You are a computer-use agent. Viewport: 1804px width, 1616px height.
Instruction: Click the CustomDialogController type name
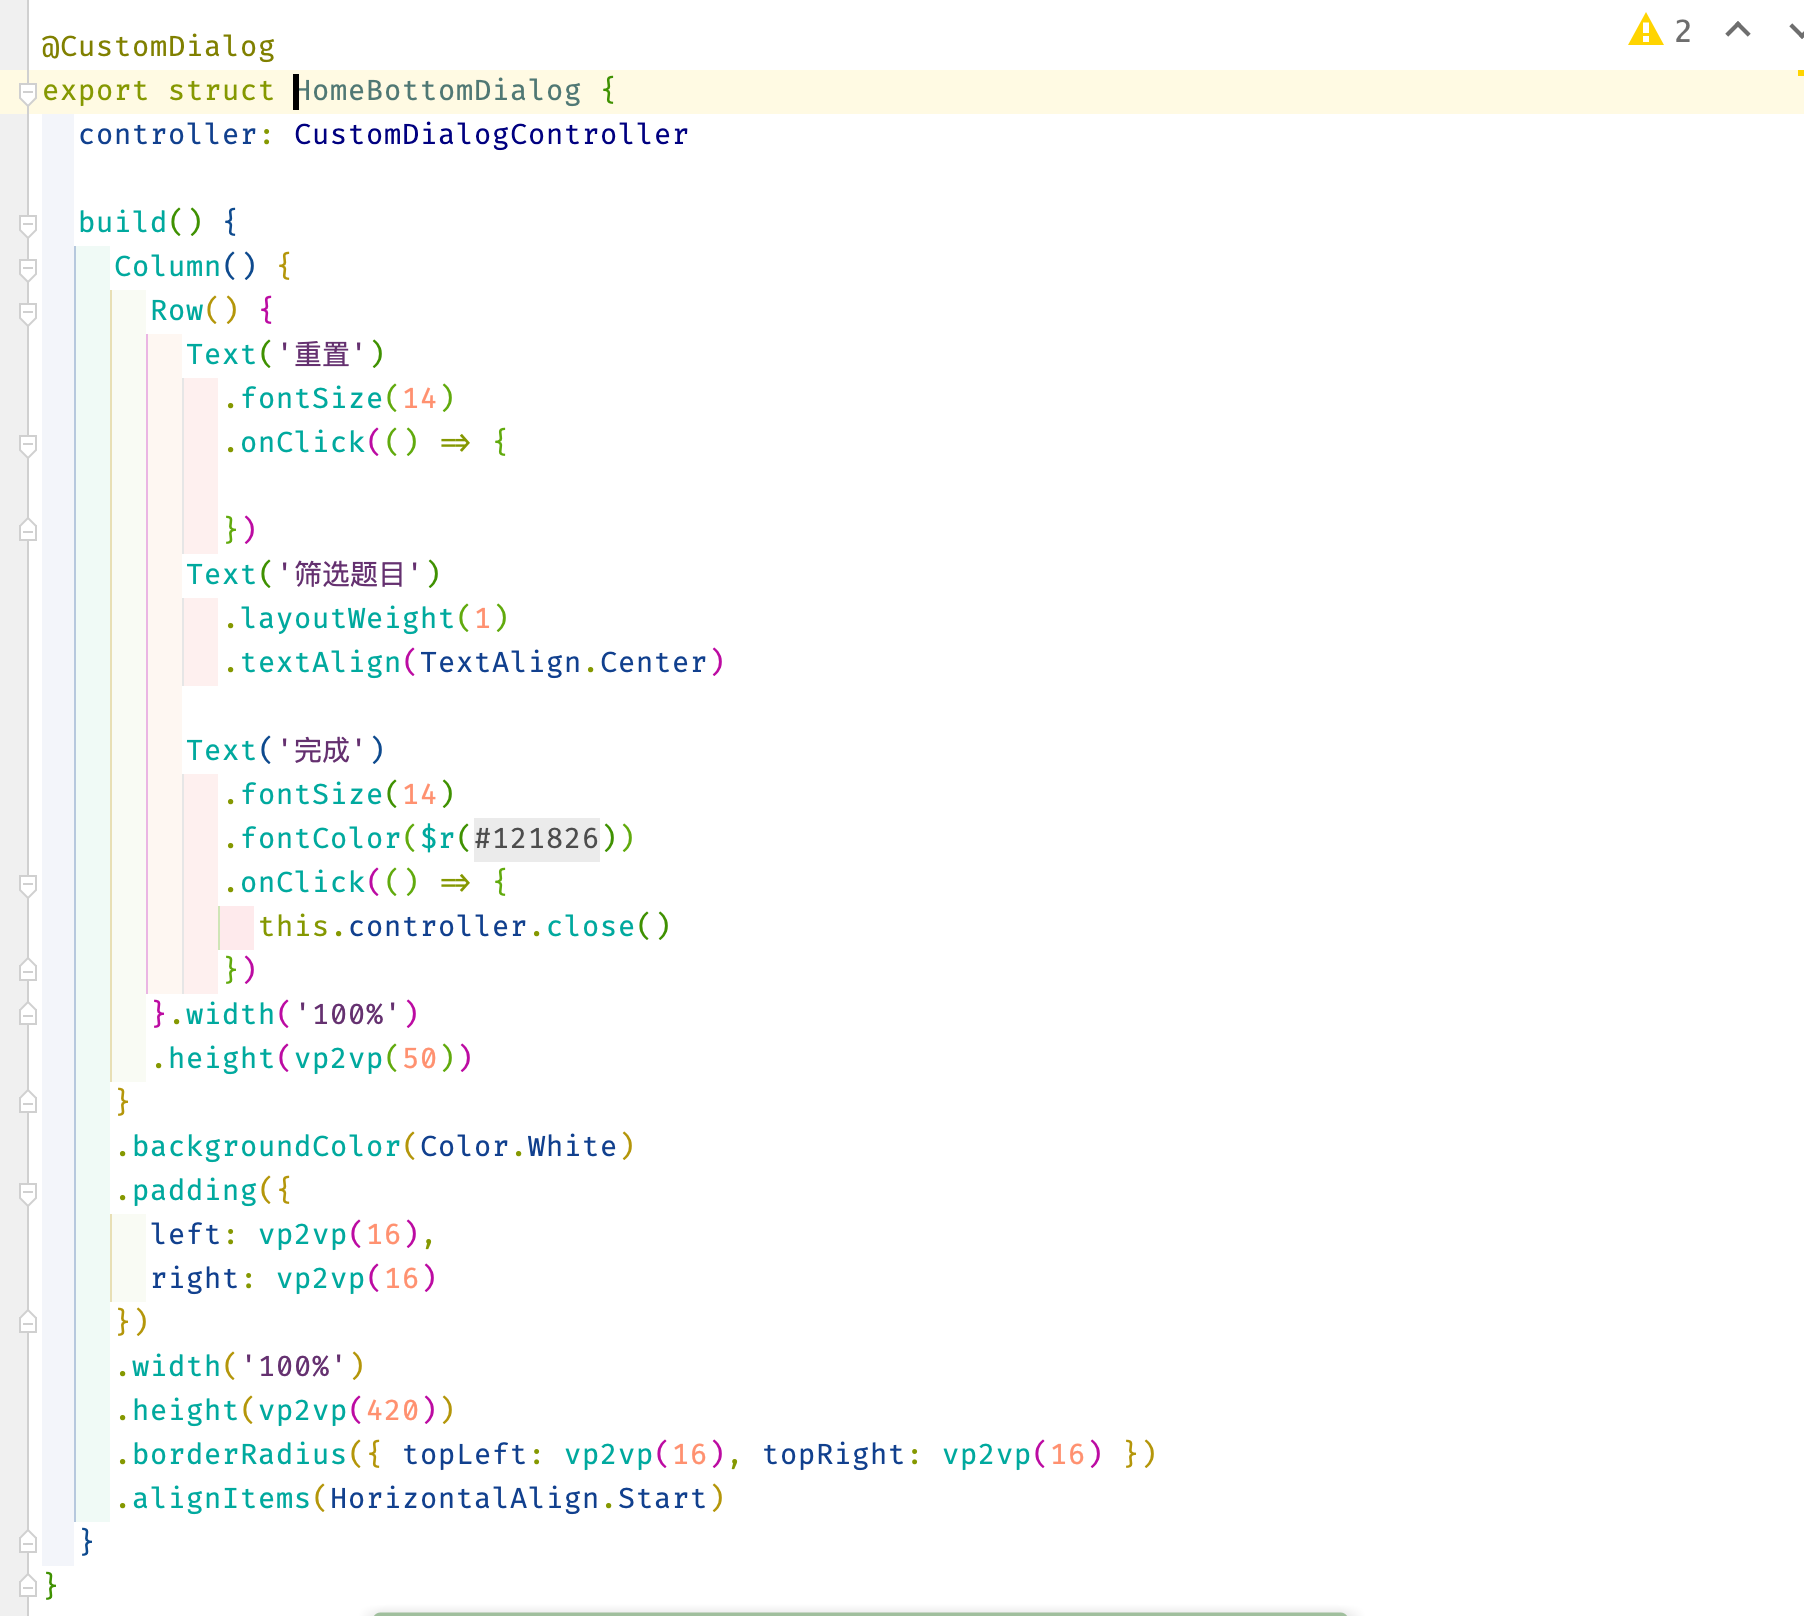[x=491, y=135]
